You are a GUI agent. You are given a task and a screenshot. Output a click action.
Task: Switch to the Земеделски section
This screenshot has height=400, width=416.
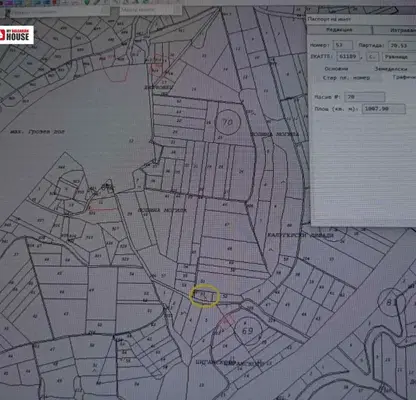pos(391,69)
